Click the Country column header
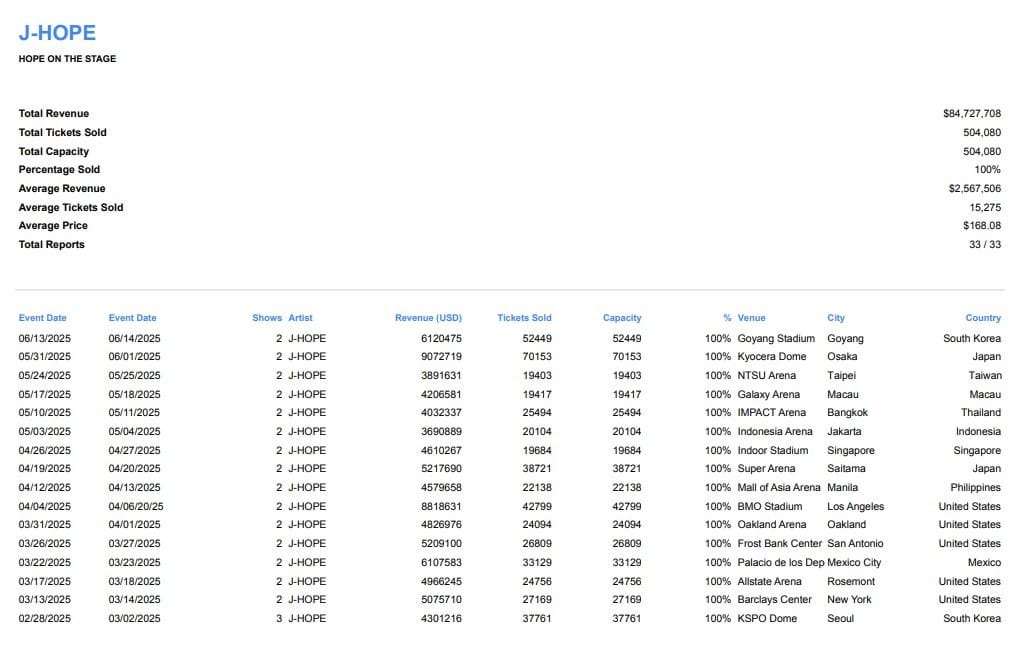This screenshot has width=1033, height=660. click(983, 317)
